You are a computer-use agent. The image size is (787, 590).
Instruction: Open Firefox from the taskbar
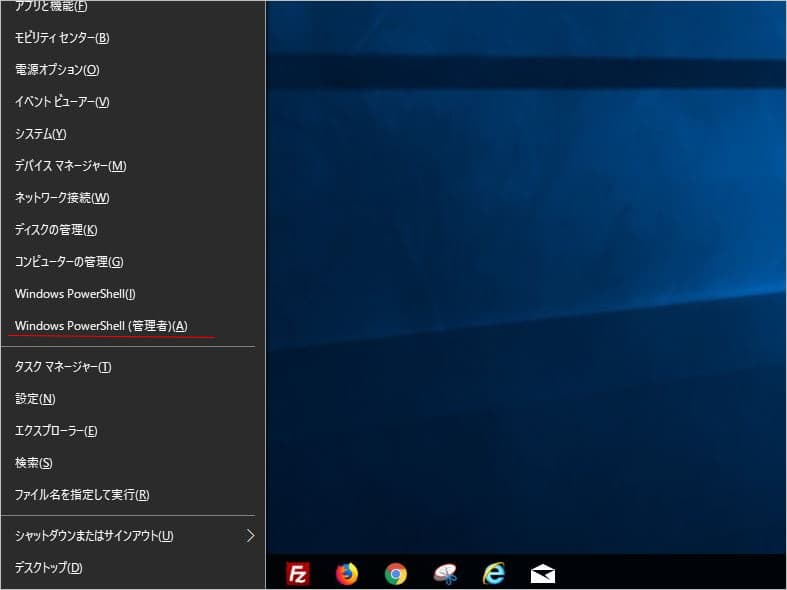pyautogui.click(x=347, y=574)
